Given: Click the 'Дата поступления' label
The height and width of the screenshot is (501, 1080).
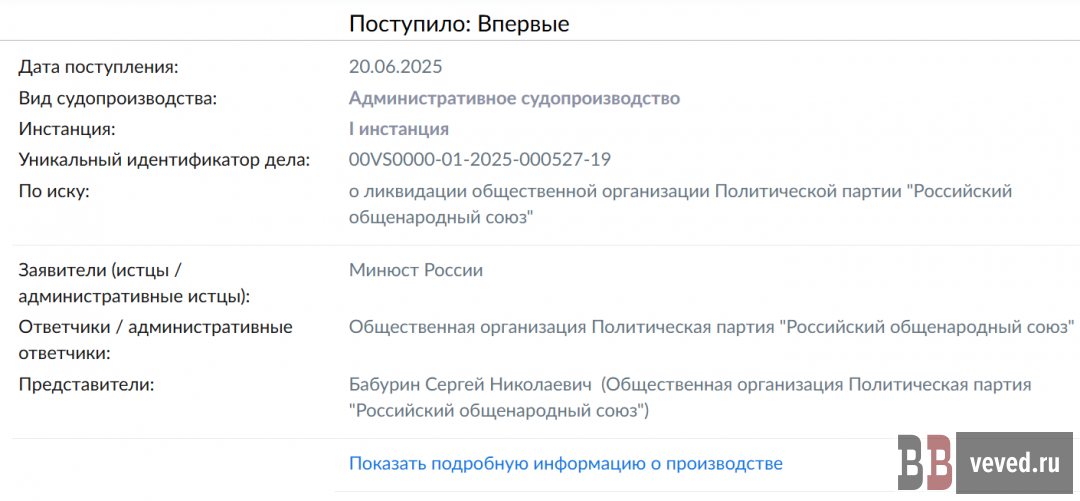Looking at the screenshot, I should (x=98, y=68).
